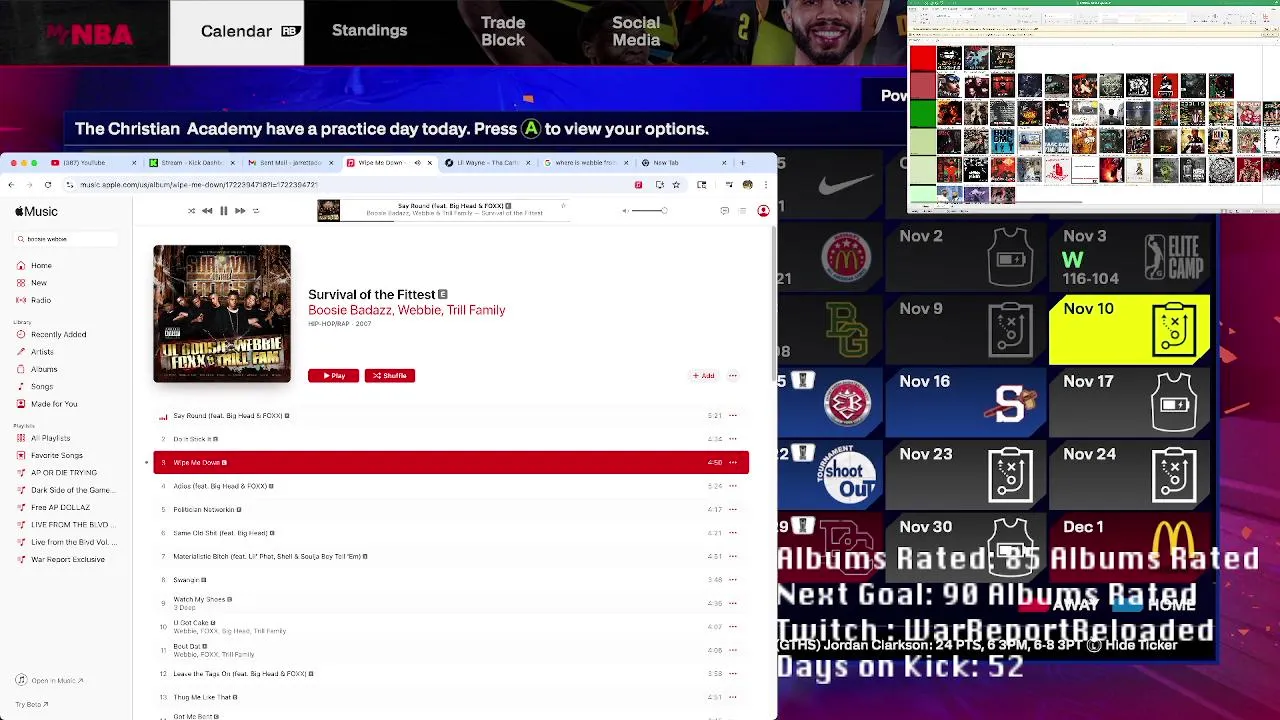1280x720 pixels.
Task: Mute using the speaker icon by volume
Action: tap(625, 211)
